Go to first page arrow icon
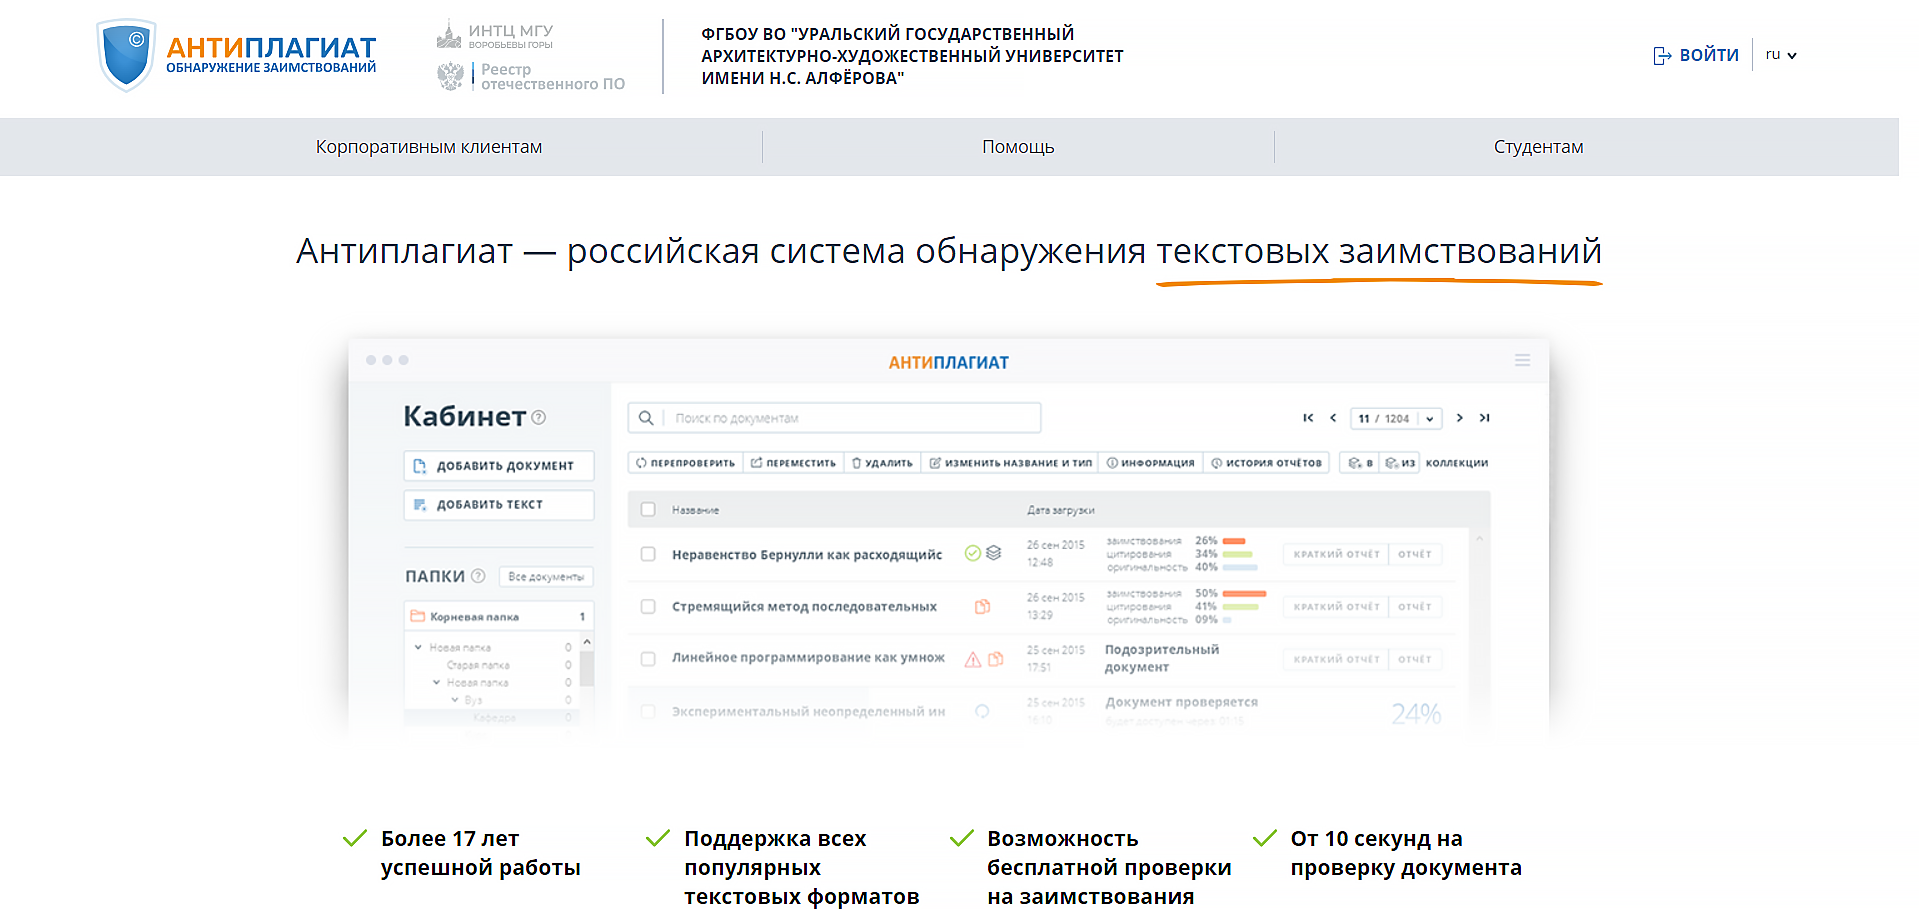The image size is (1919, 909). click(1308, 418)
